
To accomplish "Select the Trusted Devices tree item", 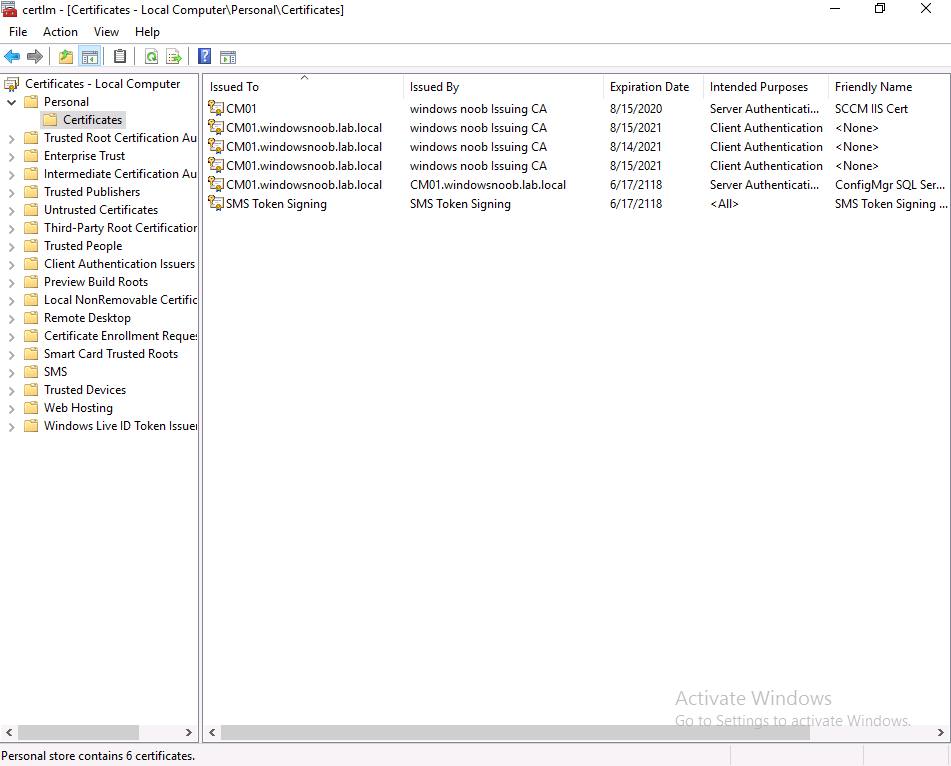I will [x=85, y=390].
